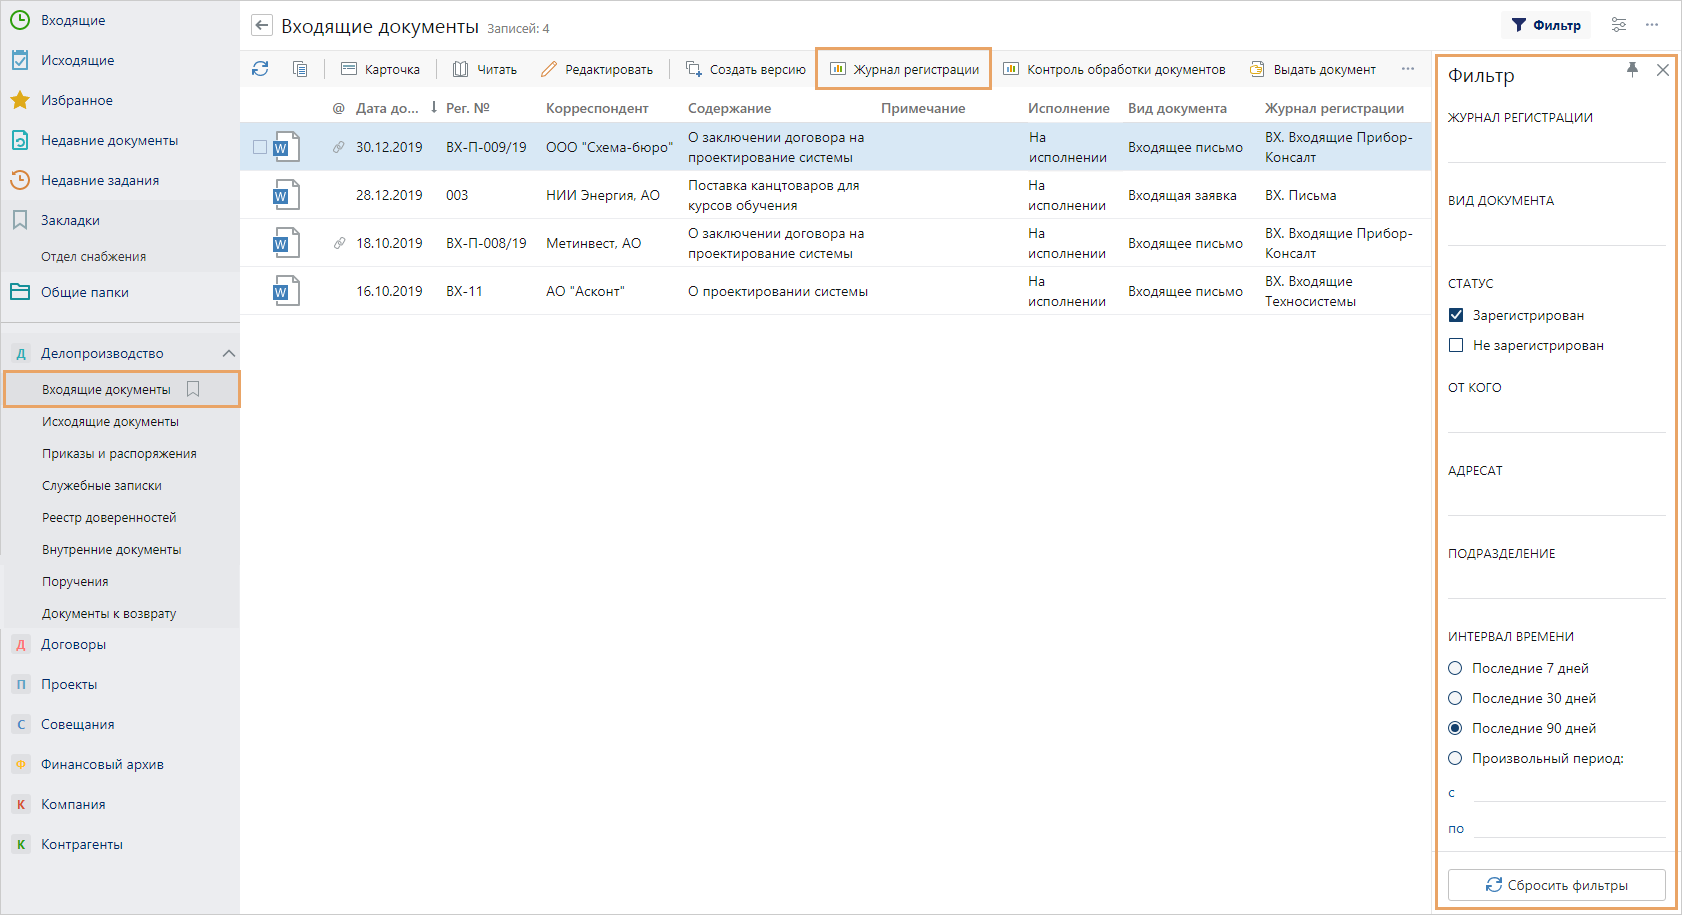1682x915 pixels.
Task: Open Исходящие документы in sidebar
Action: 110,421
